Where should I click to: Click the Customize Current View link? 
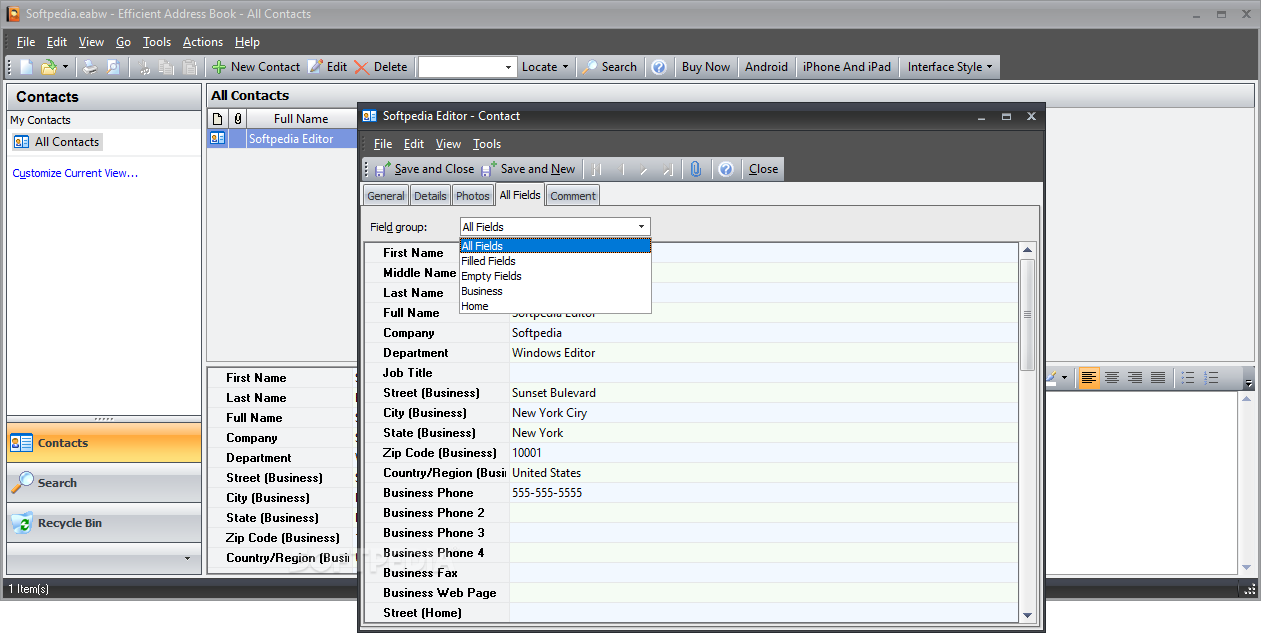75,173
